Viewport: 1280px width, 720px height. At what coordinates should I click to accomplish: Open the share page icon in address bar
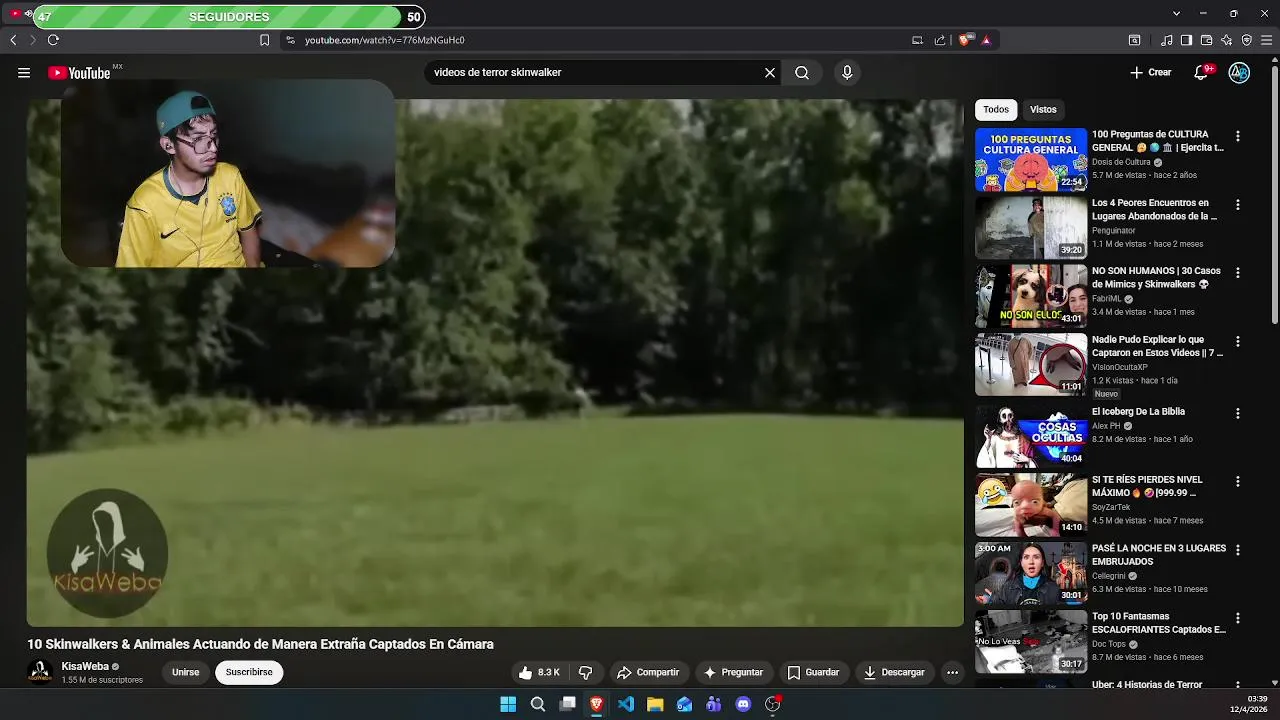(940, 40)
